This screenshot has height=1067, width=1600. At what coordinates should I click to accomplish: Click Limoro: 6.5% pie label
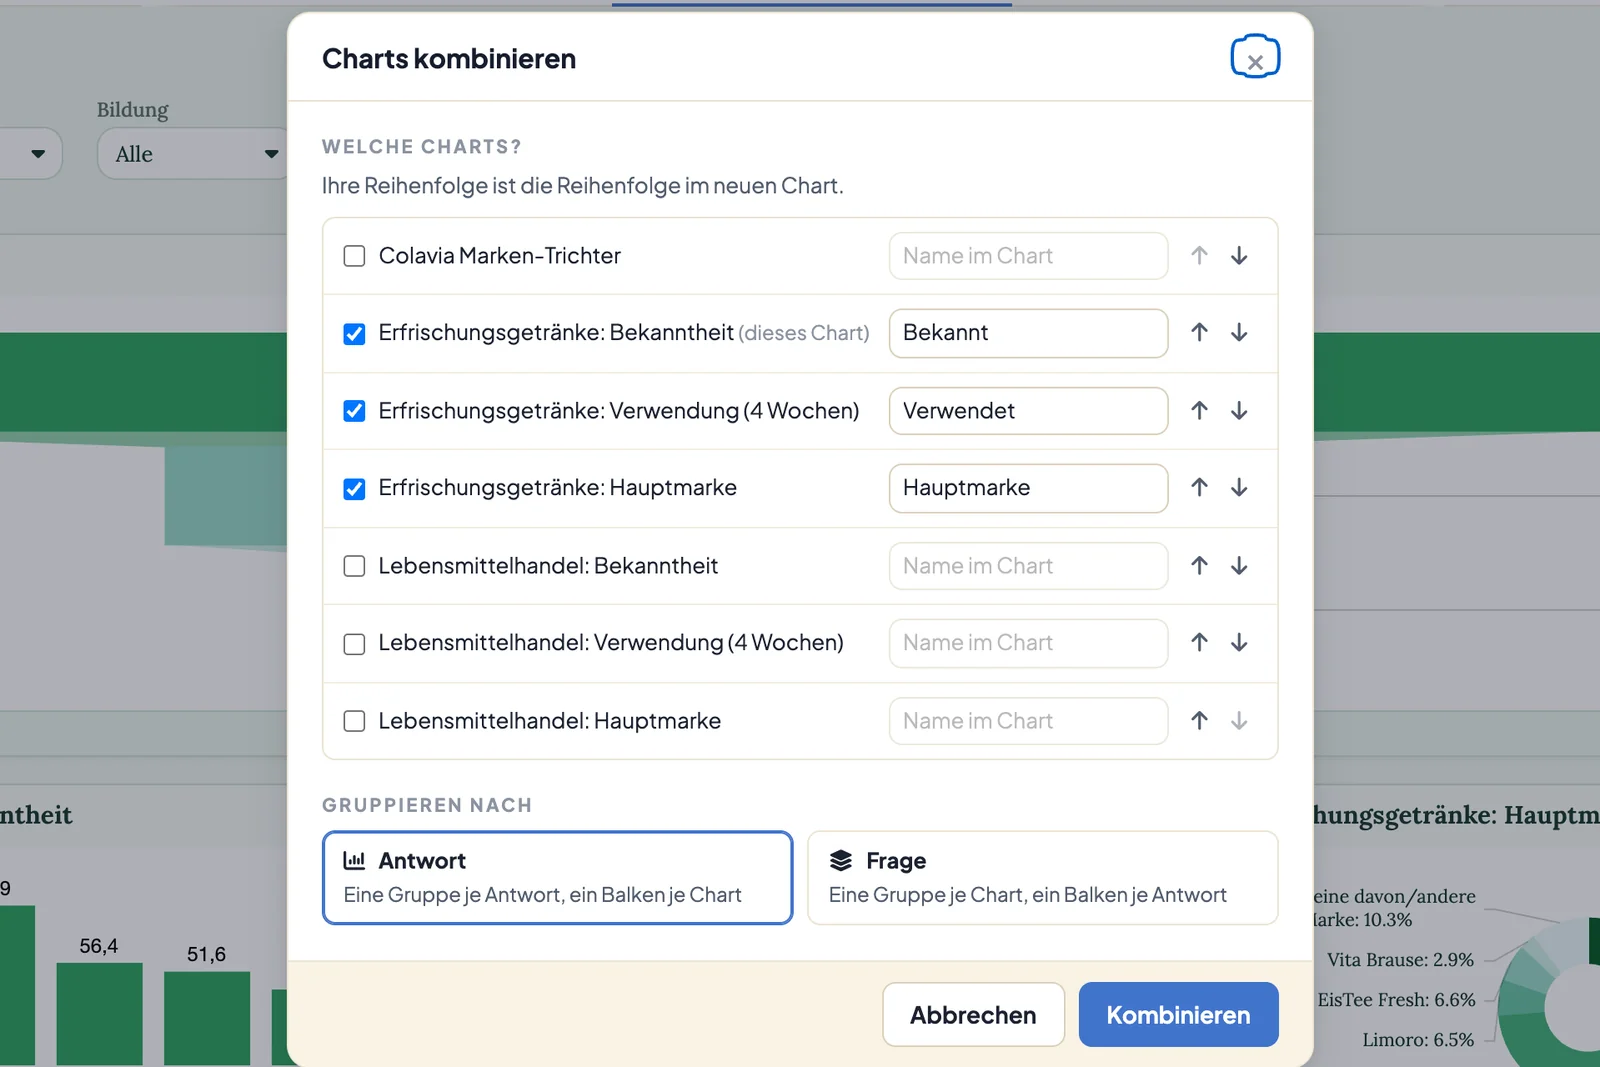pyautogui.click(x=1418, y=1040)
